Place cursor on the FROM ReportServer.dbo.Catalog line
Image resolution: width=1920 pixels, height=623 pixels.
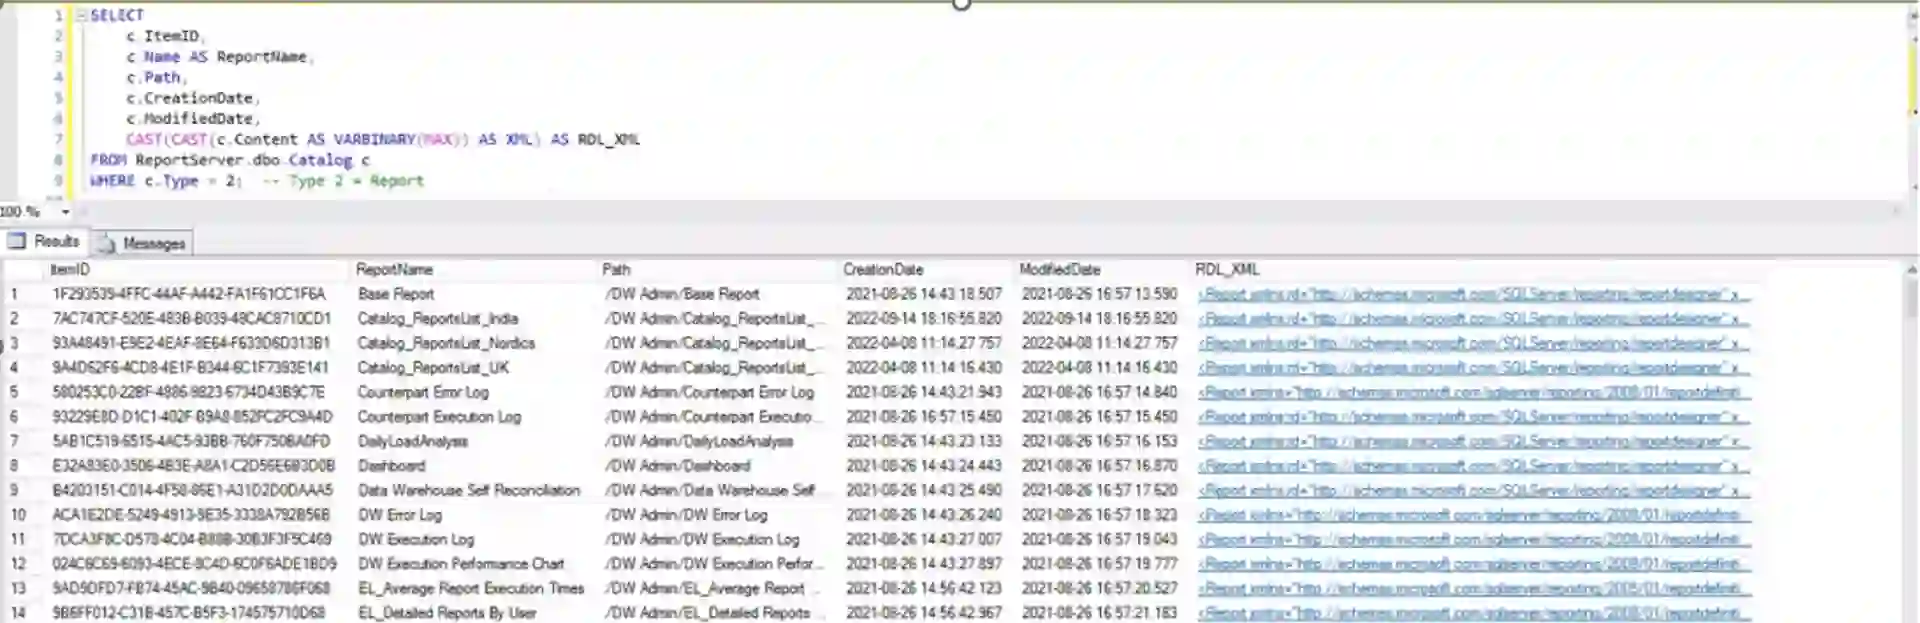click(x=230, y=160)
